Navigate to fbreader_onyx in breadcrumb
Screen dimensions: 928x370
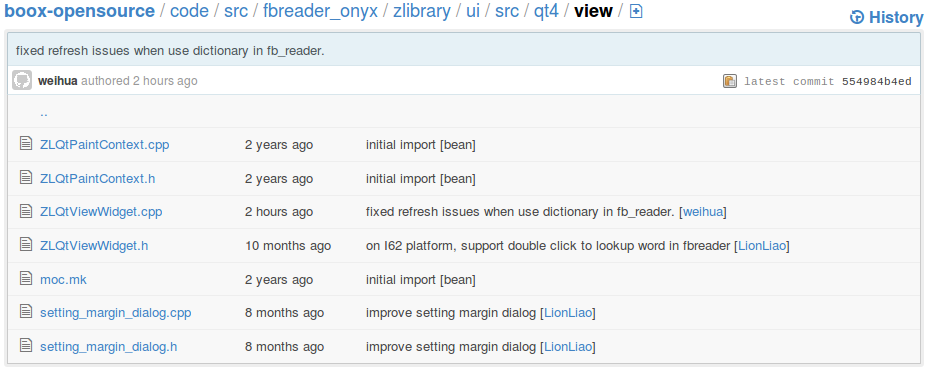320,11
